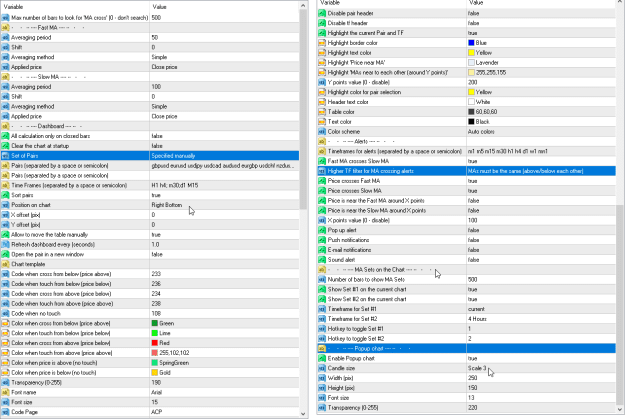
Task: Pick the SpringGreen color swatch
Action: (x=155, y=363)
